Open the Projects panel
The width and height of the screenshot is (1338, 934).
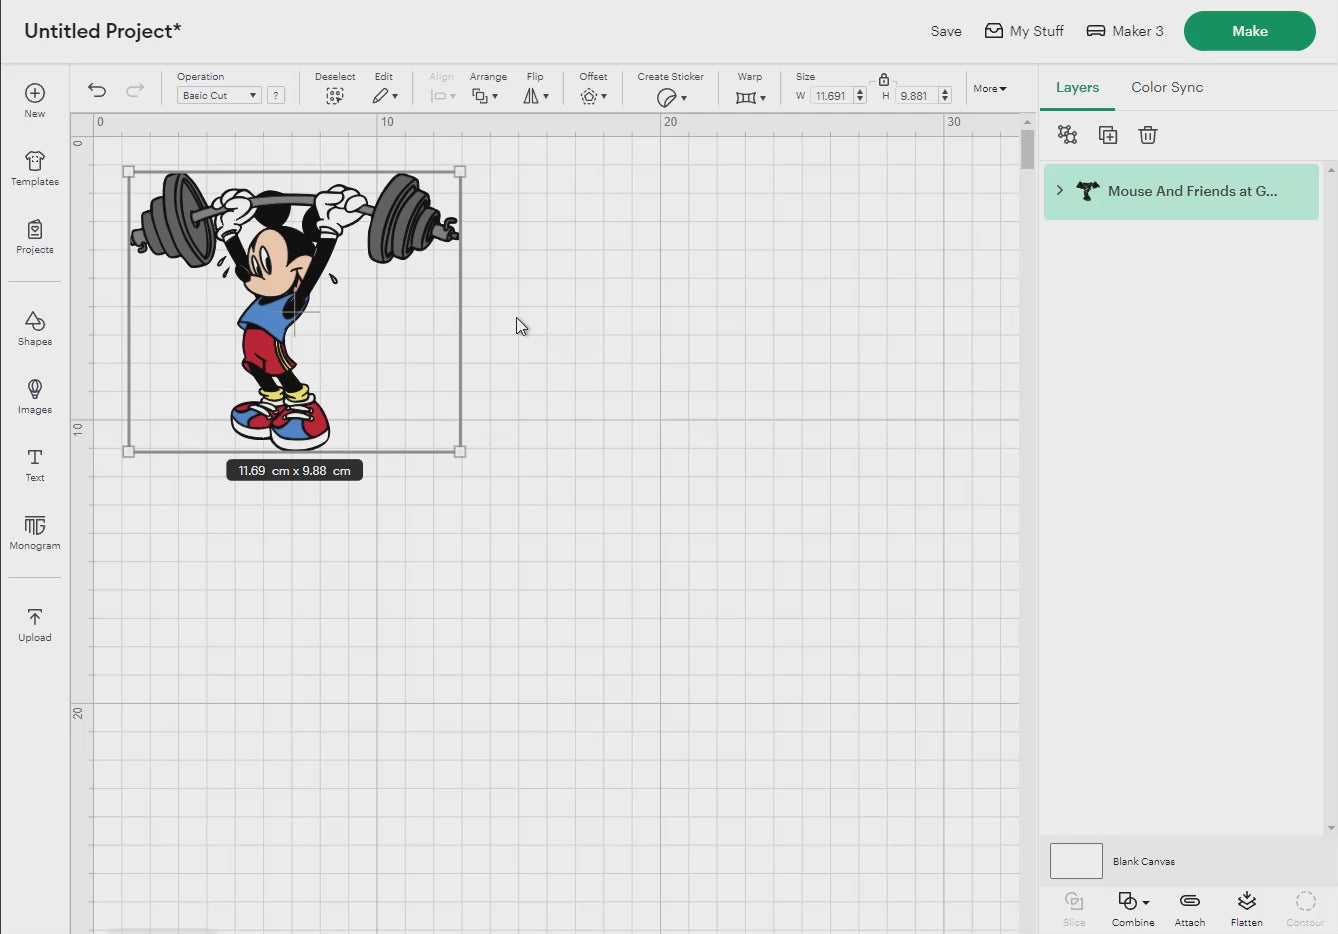(x=35, y=236)
